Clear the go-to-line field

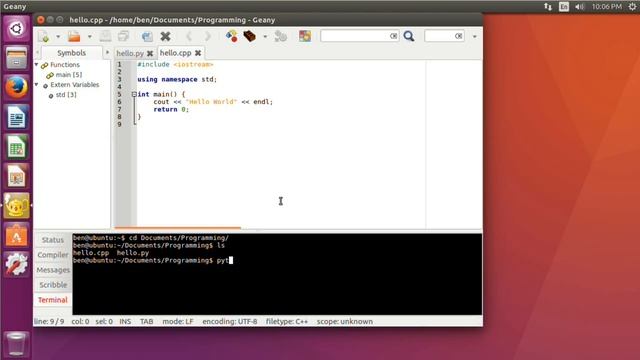click(459, 36)
